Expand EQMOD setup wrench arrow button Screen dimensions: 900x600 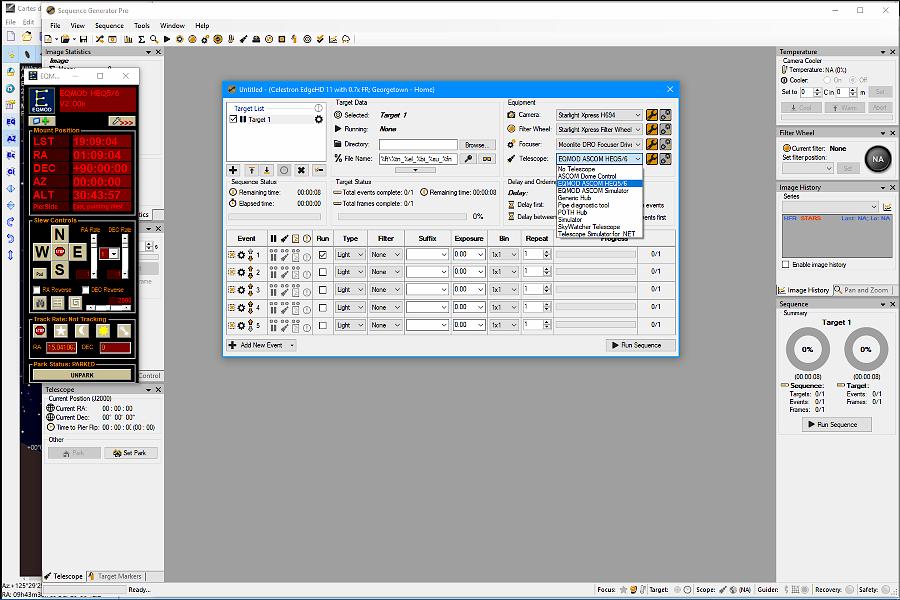122,121
